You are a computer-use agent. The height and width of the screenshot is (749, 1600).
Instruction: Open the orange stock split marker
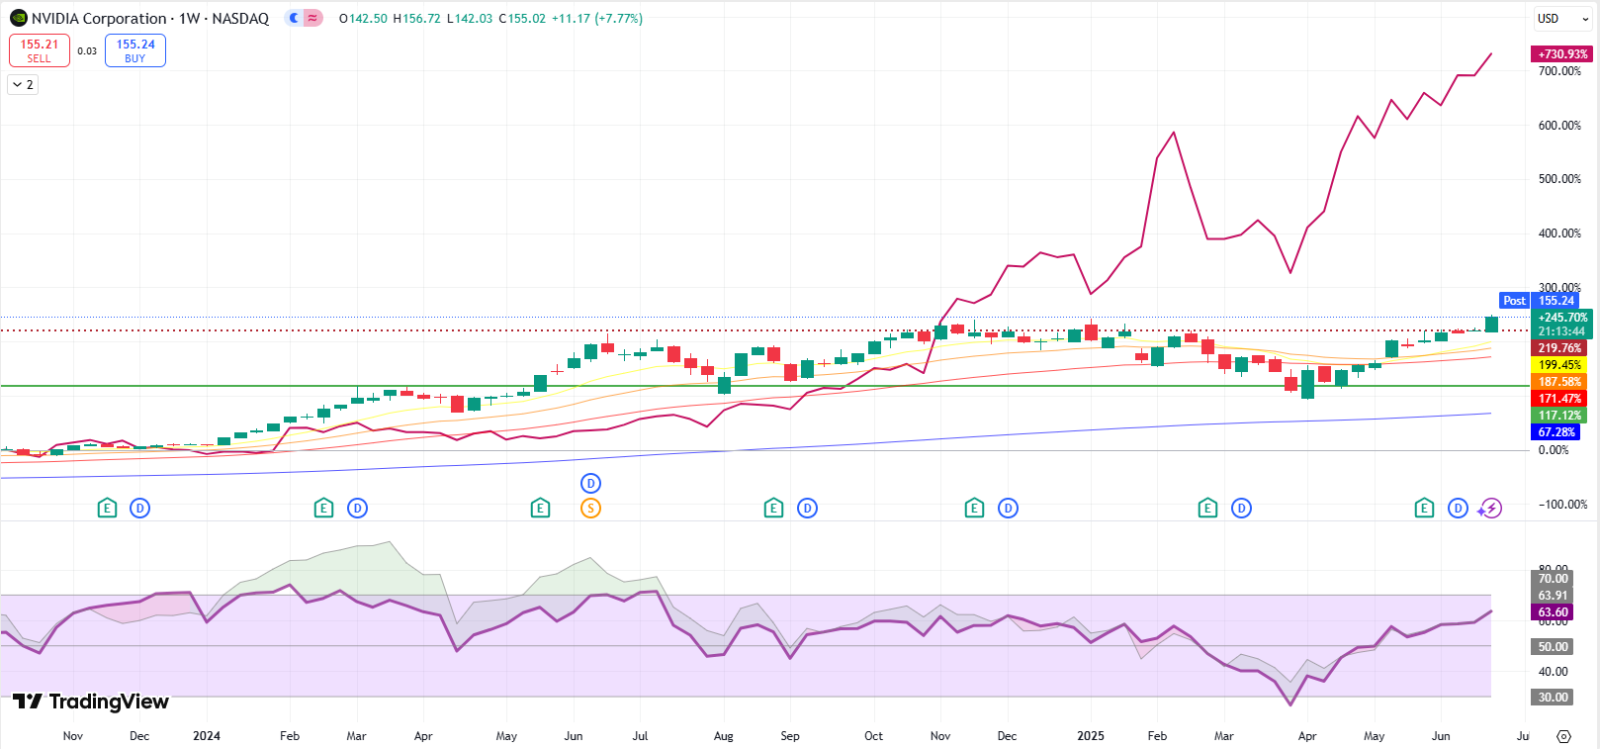(x=590, y=508)
